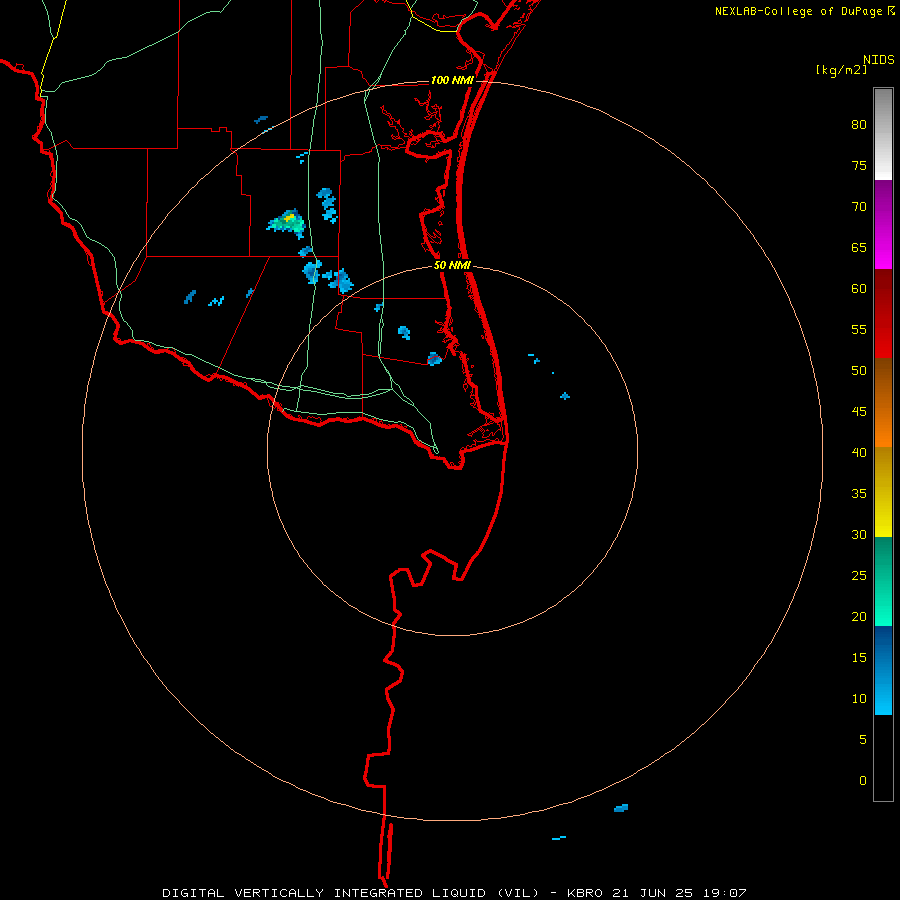The image size is (900, 900).
Task: Click the '15' value on color scale
Action: [859, 658]
